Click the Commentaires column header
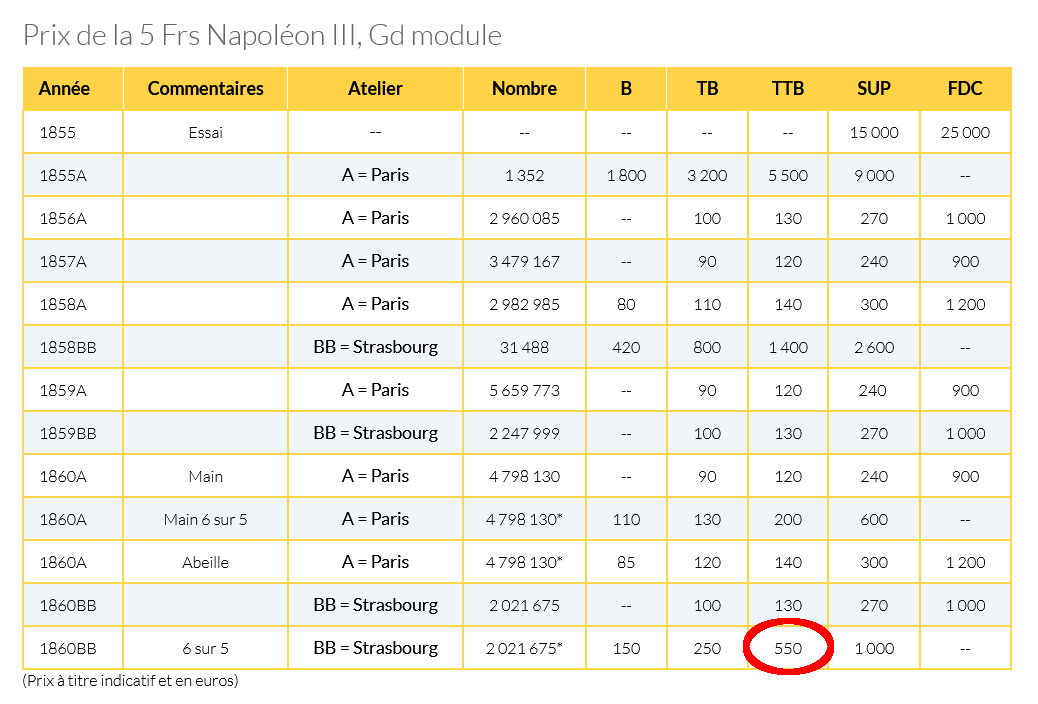The height and width of the screenshot is (704, 1038). point(205,89)
